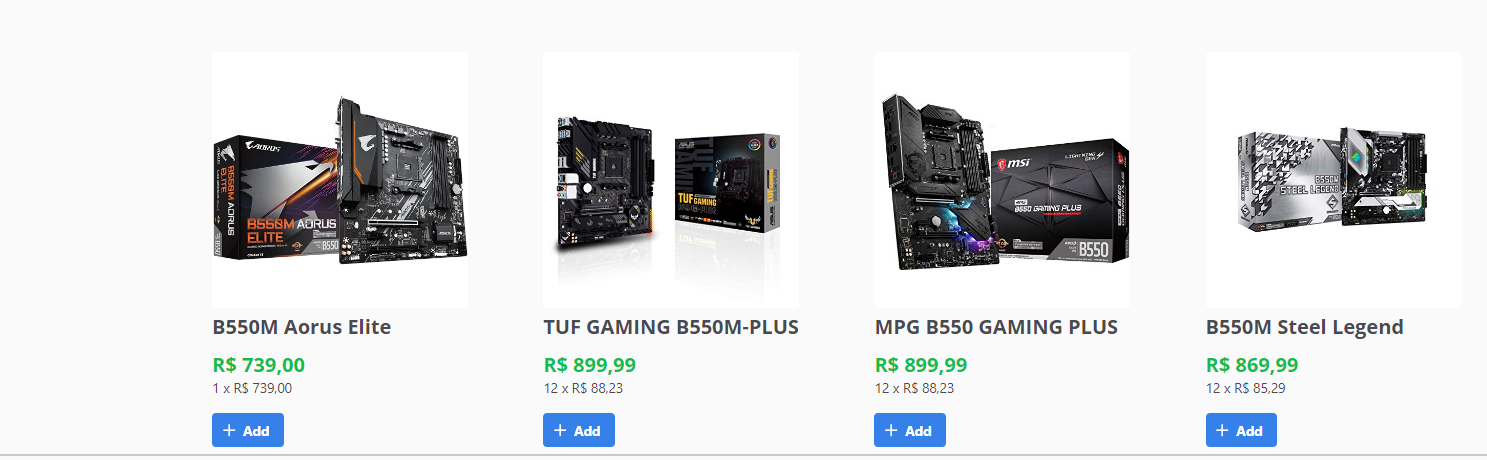
Task: Open the B550M Aorus Elite product image
Action: tap(340, 180)
